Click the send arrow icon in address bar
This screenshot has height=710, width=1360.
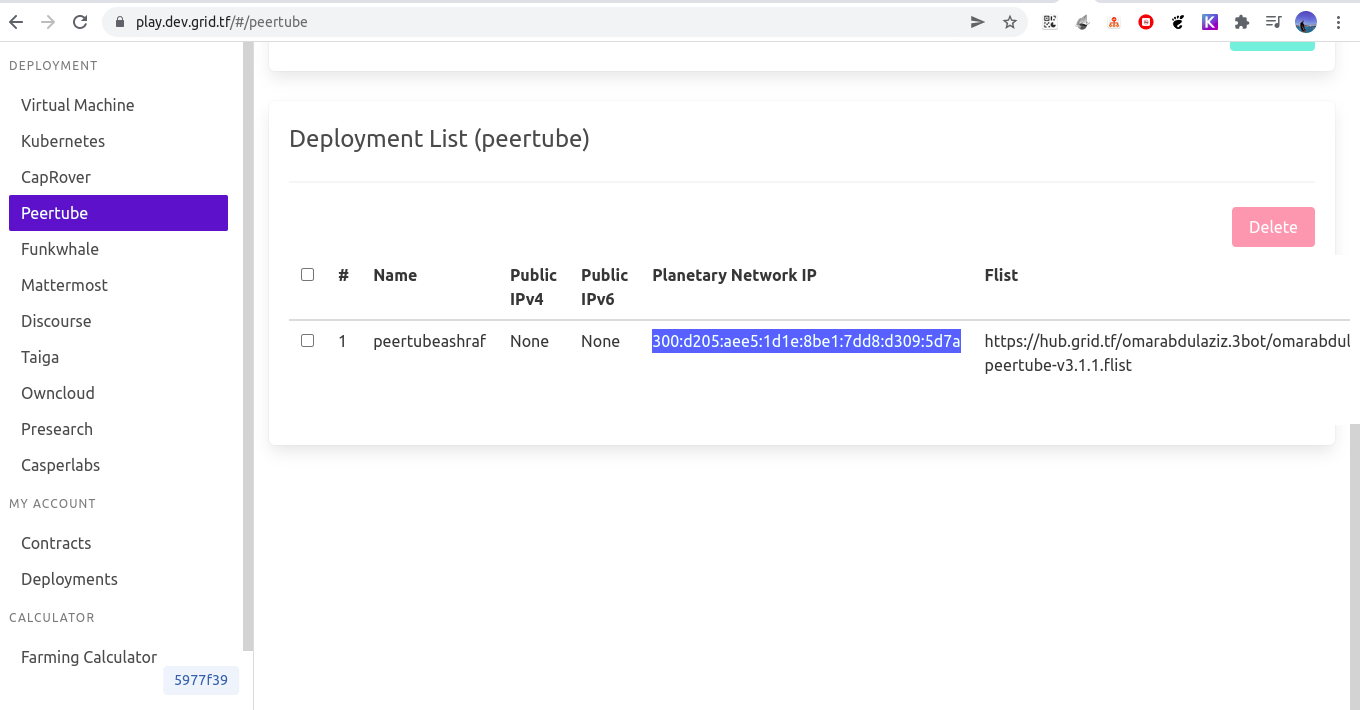[x=977, y=21]
